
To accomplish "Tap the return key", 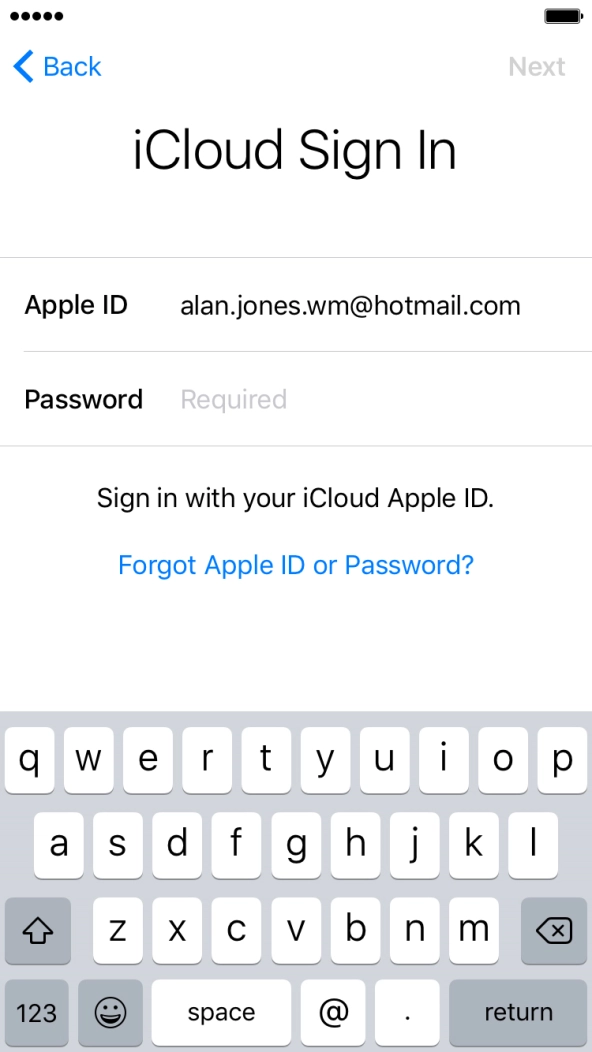I will pyautogui.click(x=518, y=1012).
